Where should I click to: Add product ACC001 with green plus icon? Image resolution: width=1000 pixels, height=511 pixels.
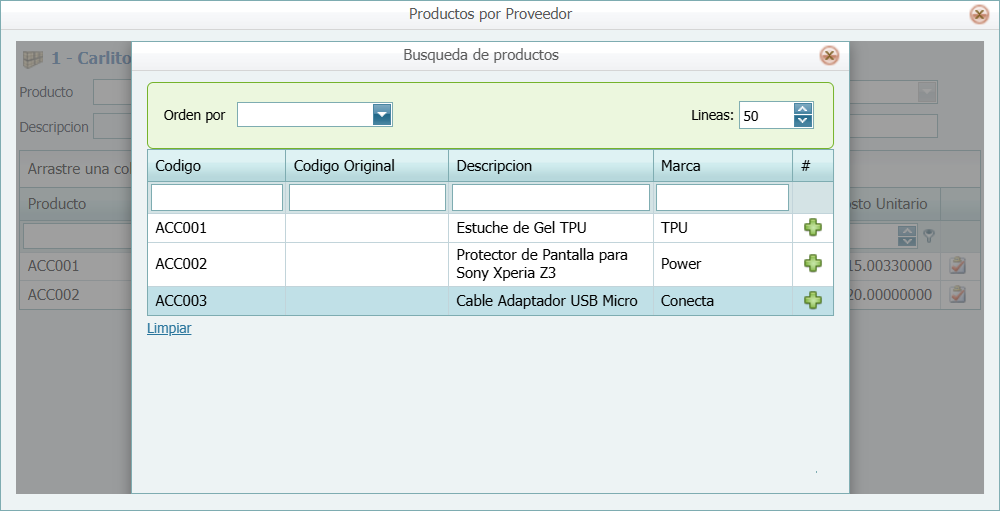pyautogui.click(x=813, y=228)
